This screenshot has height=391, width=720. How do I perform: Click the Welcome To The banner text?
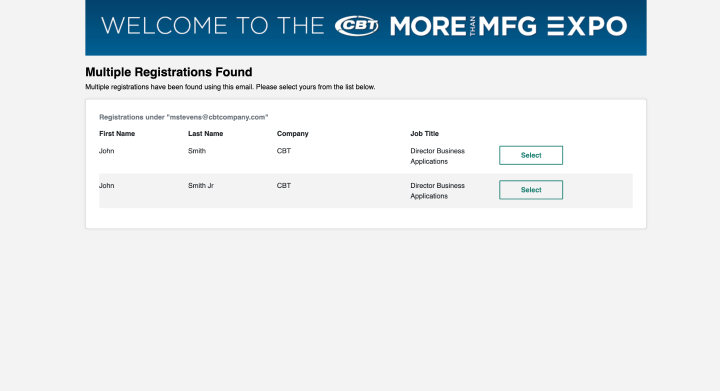(213, 26)
